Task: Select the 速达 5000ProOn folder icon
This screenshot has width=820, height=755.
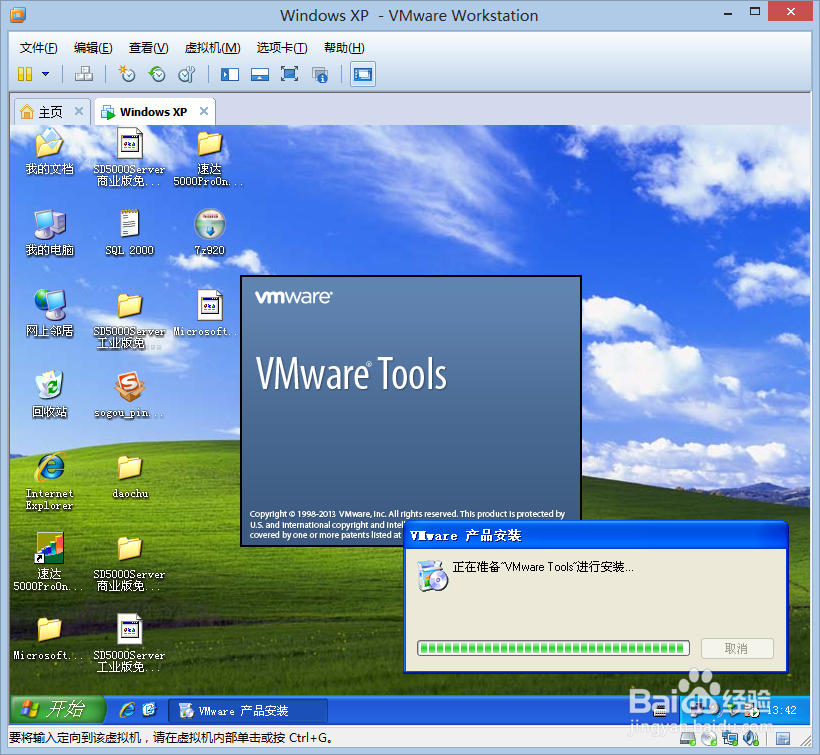Action: pyautogui.click(x=209, y=158)
